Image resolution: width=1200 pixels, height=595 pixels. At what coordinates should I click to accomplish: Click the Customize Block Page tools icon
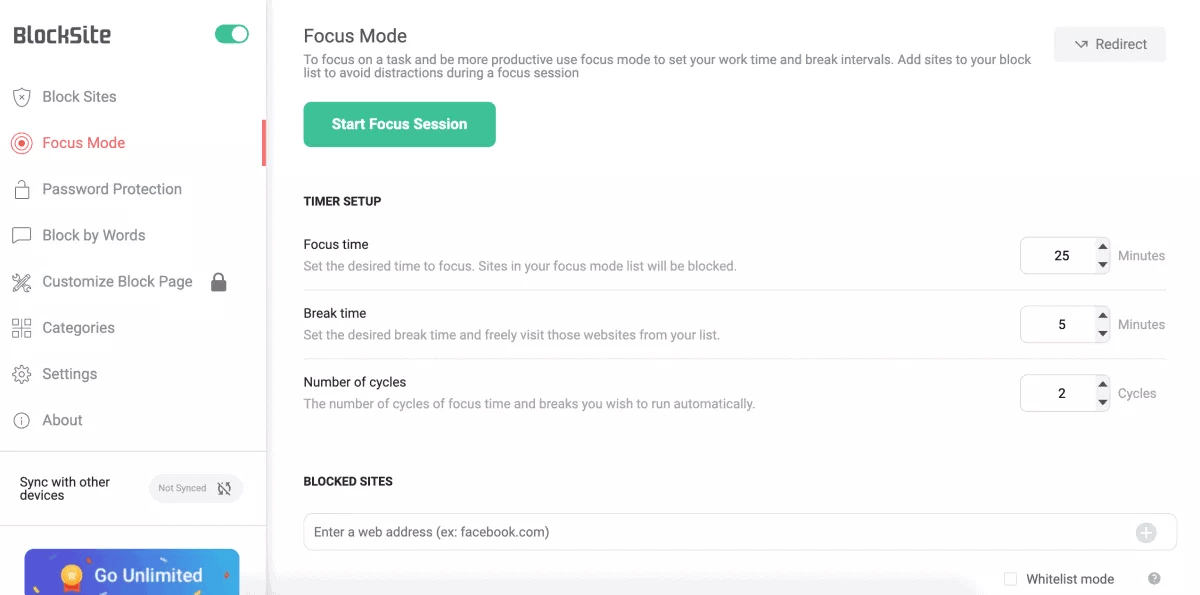pyautogui.click(x=22, y=281)
